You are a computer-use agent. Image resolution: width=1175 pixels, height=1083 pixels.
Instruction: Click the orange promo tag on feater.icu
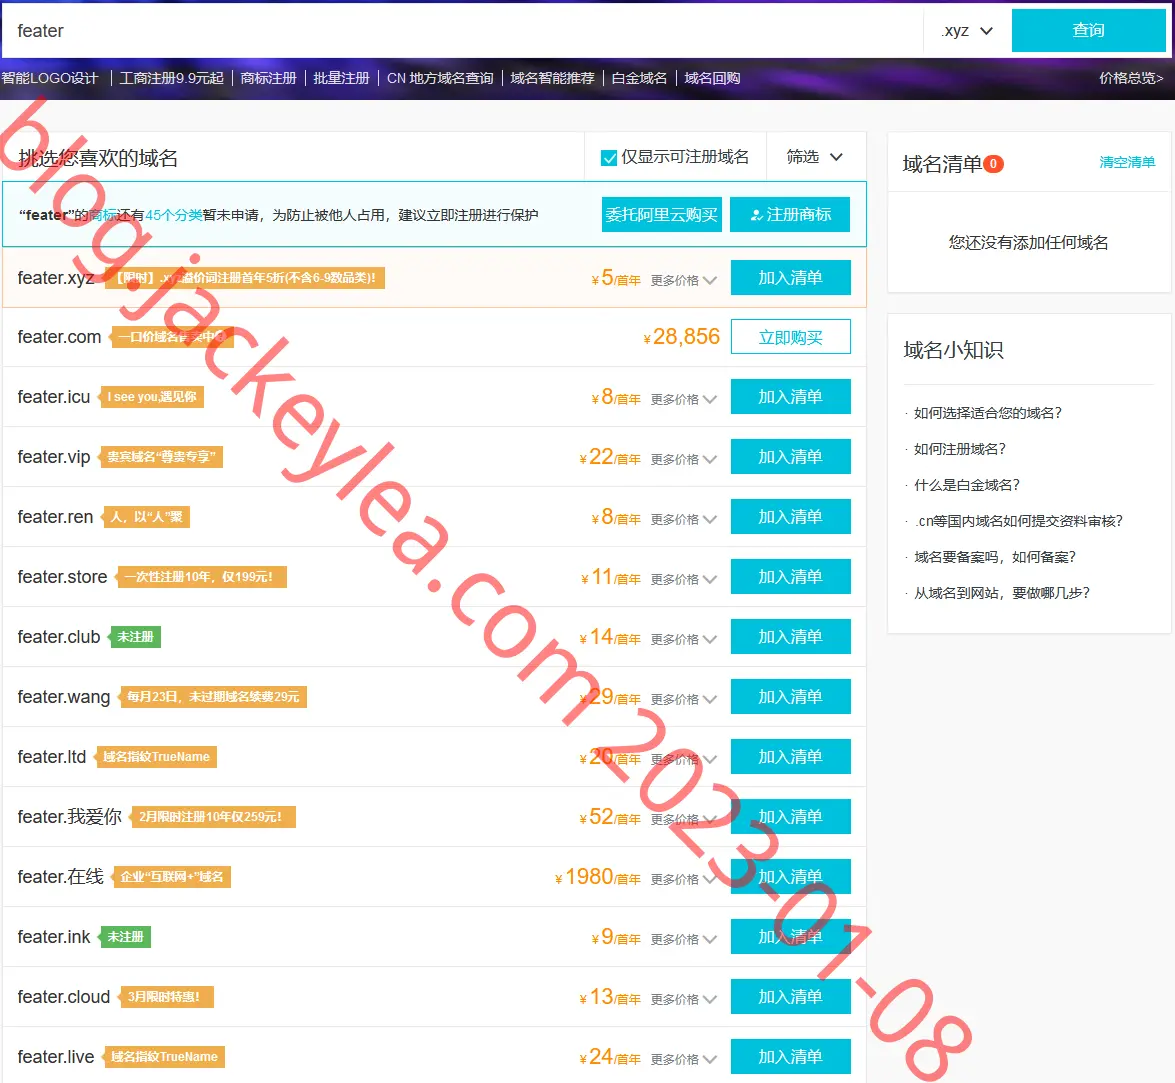[x=151, y=397]
